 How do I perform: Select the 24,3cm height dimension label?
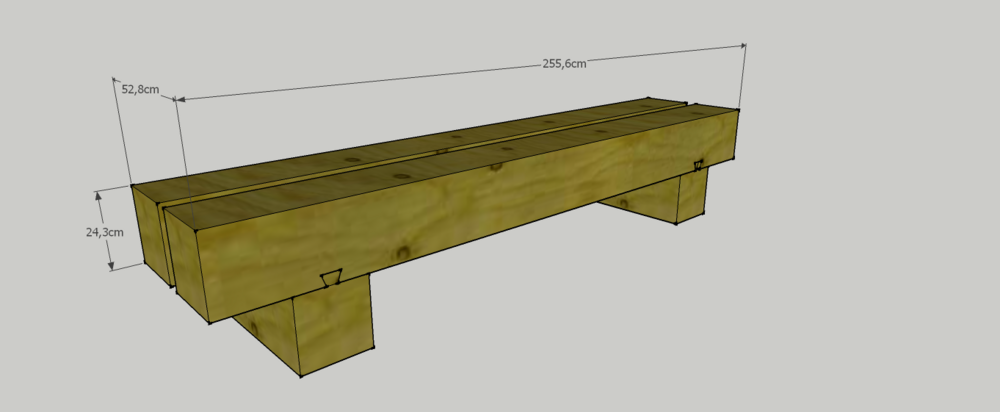tap(104, 231)
